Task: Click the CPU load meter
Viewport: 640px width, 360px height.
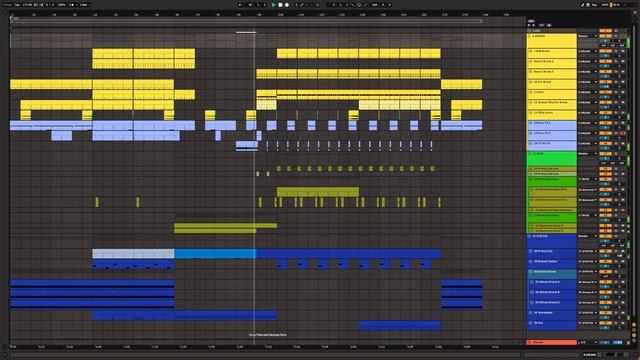Action: pyautogui.click(x=615, y=5)
